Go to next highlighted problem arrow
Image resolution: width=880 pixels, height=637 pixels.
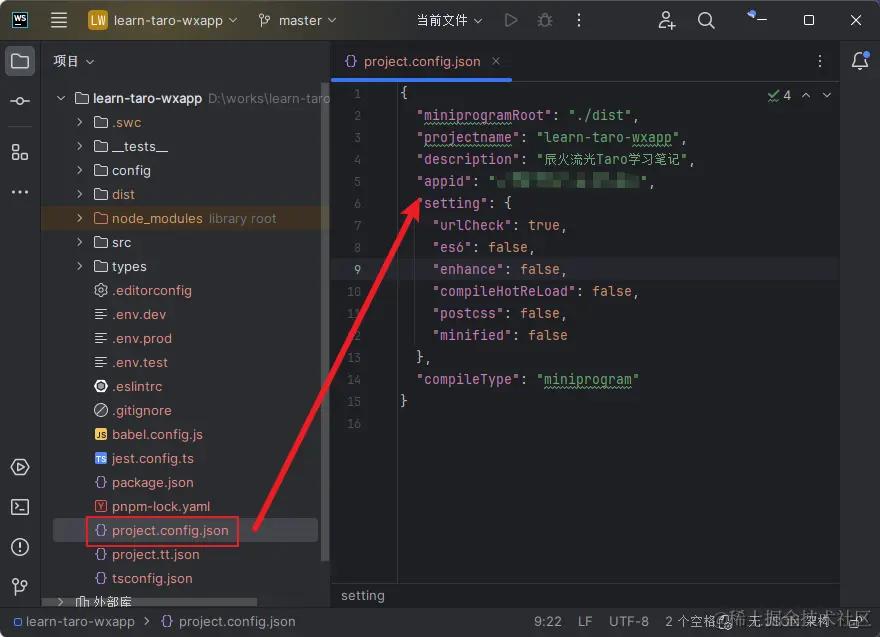point(827,95)
